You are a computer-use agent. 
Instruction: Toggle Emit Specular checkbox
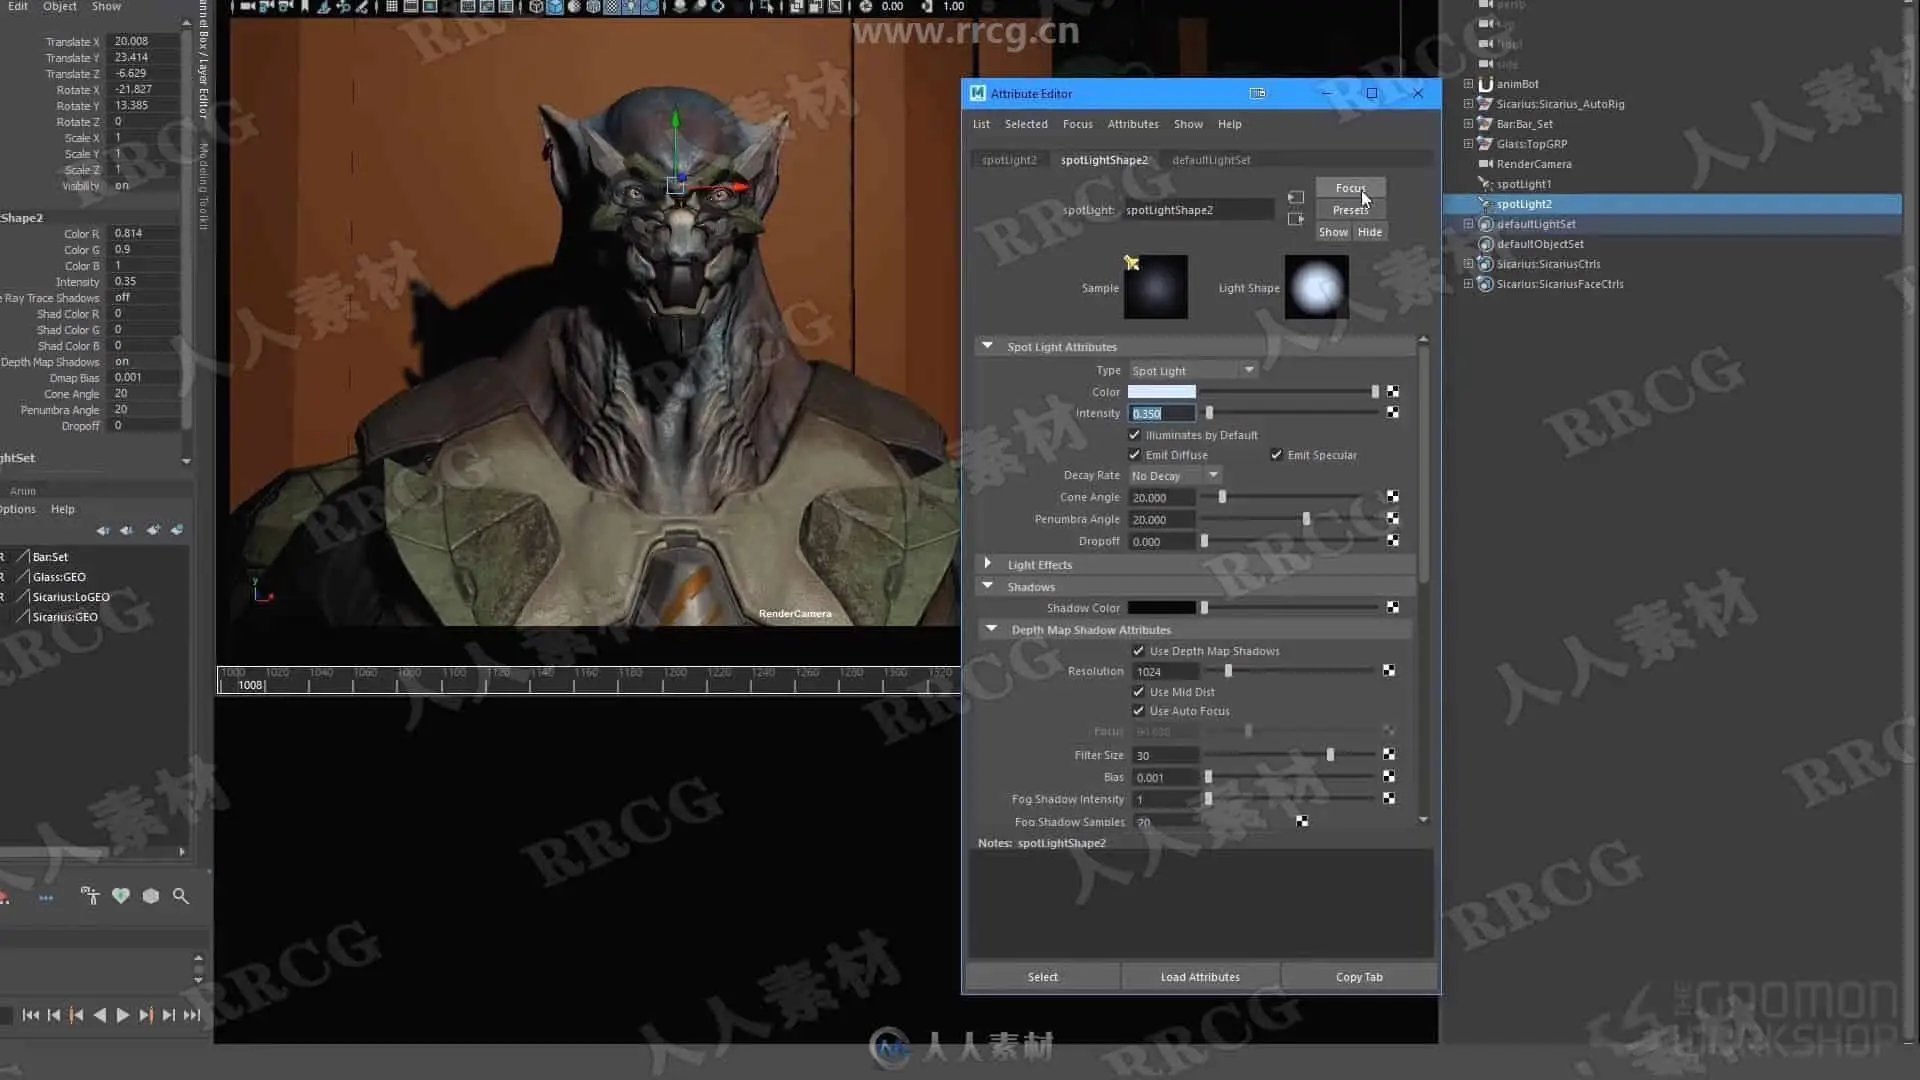1277,455
